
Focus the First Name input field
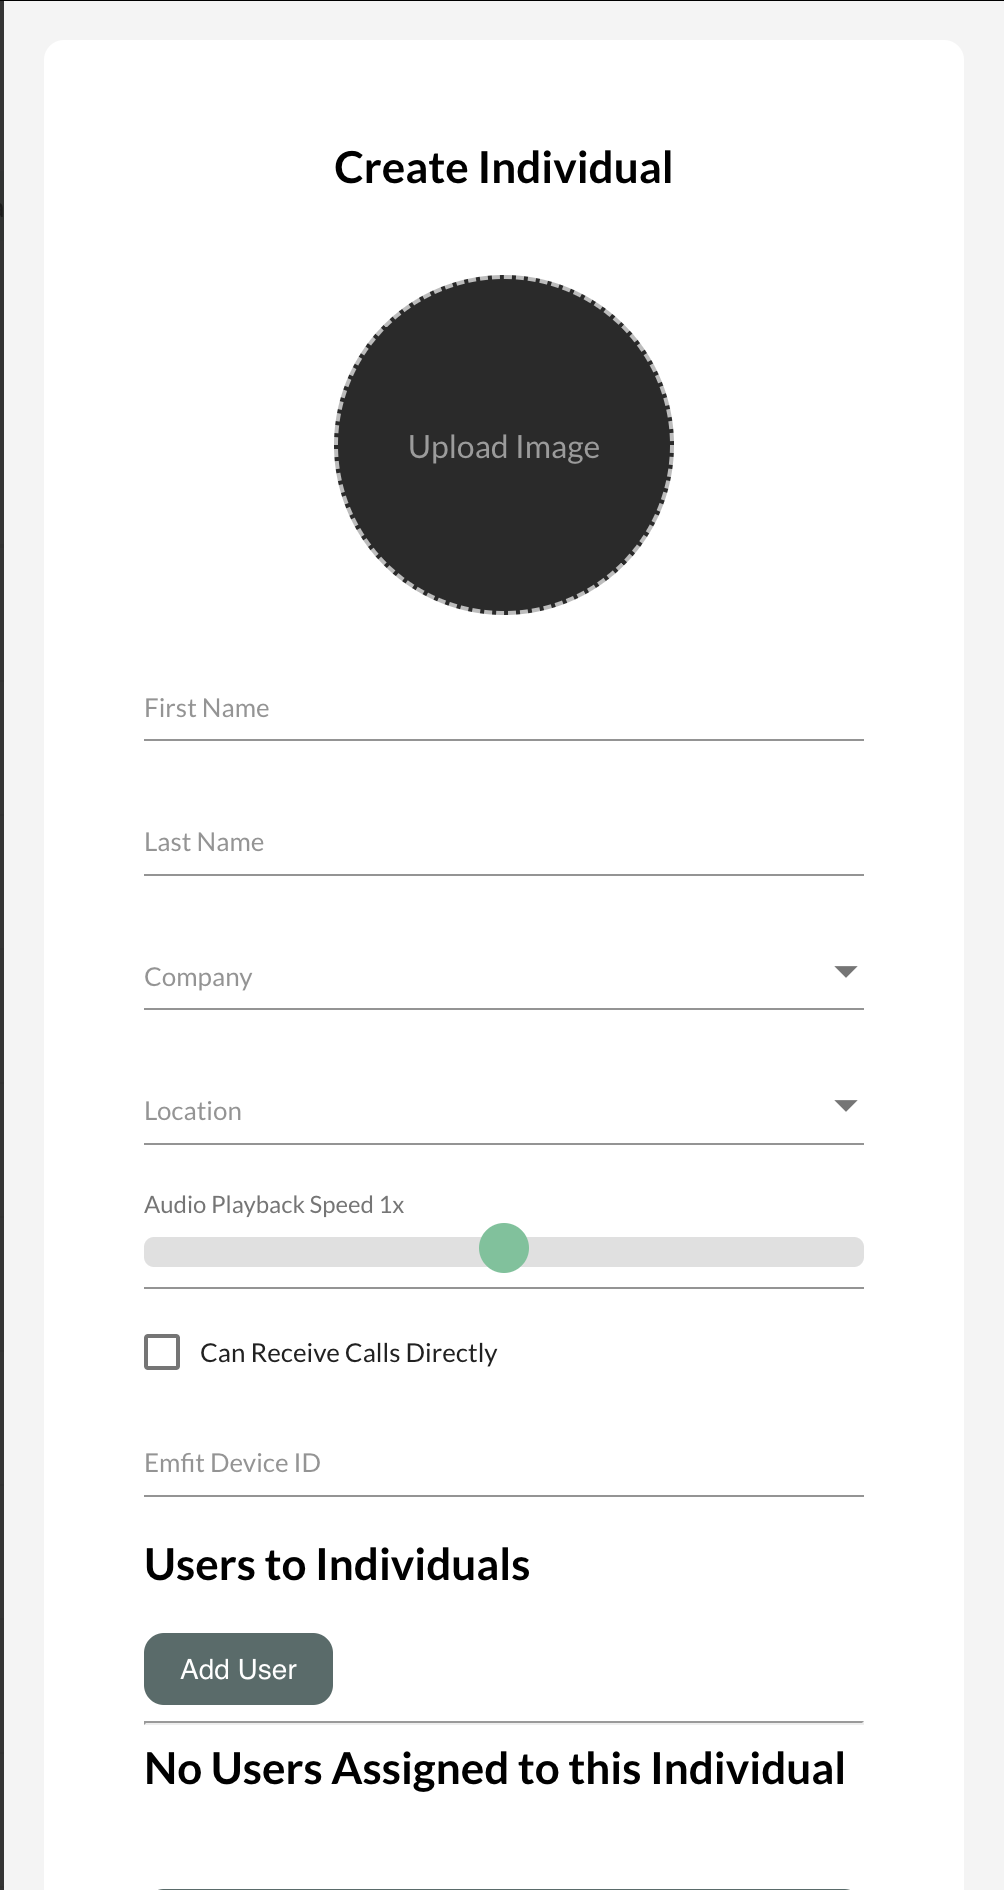point(504,709)
